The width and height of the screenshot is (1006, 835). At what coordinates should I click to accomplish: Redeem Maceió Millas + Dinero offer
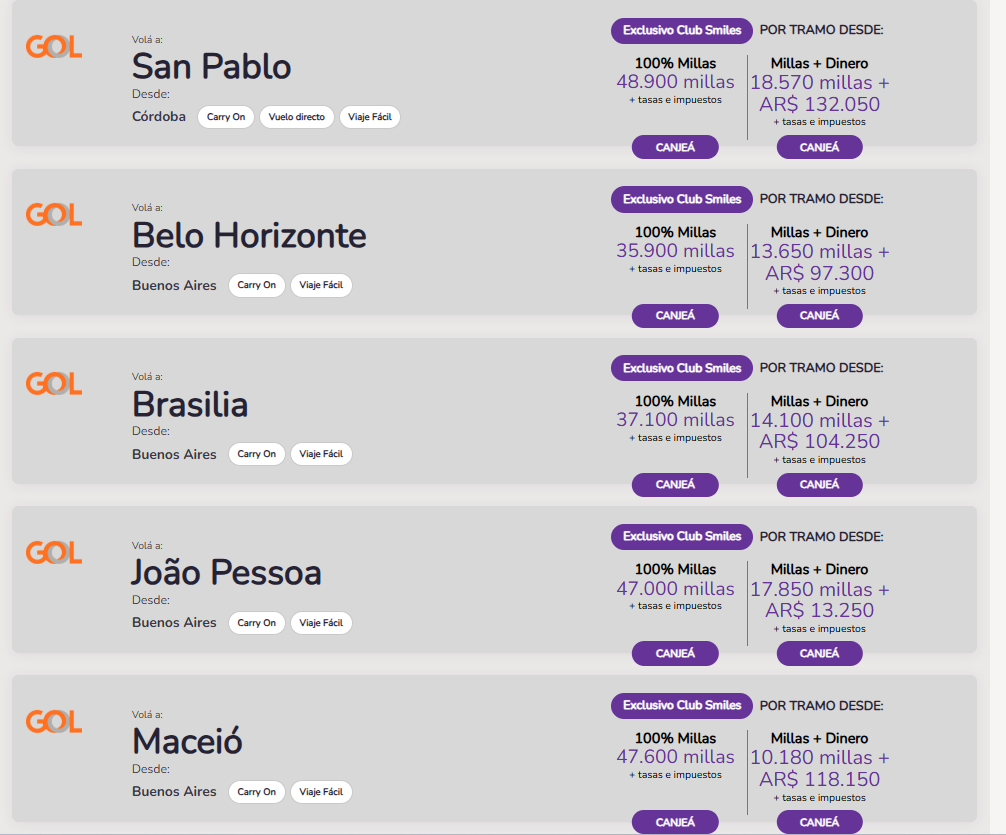point(819,822)
